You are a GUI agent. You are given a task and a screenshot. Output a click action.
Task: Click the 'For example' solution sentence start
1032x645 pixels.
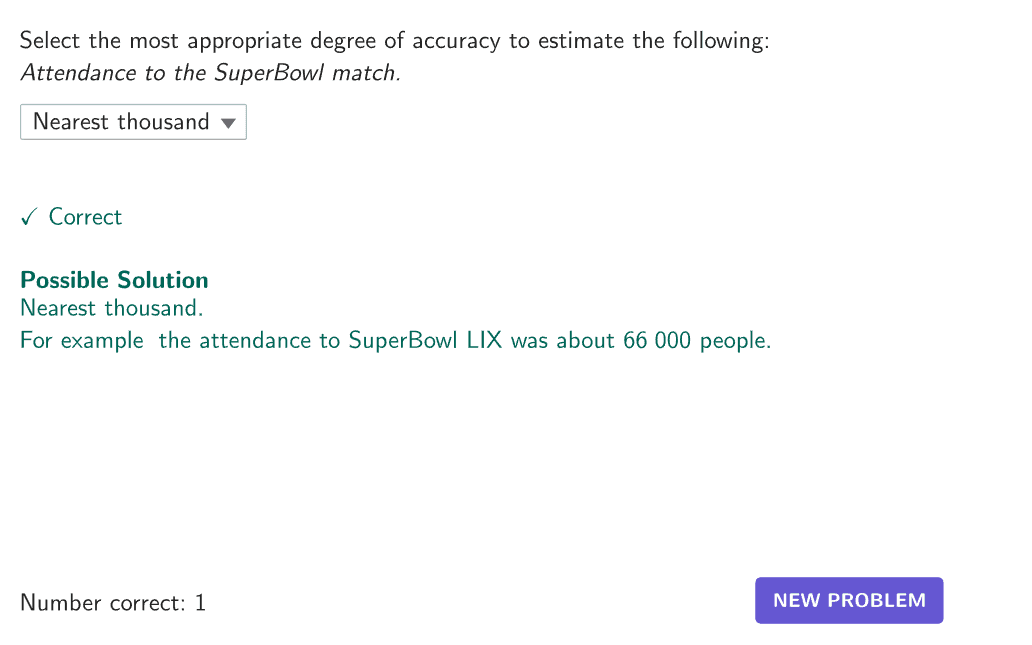tap(82, 341)
